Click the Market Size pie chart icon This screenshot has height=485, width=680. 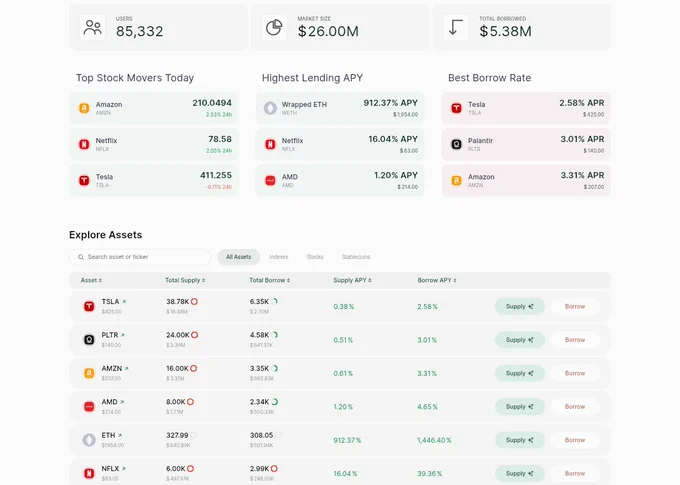point(274,27)
